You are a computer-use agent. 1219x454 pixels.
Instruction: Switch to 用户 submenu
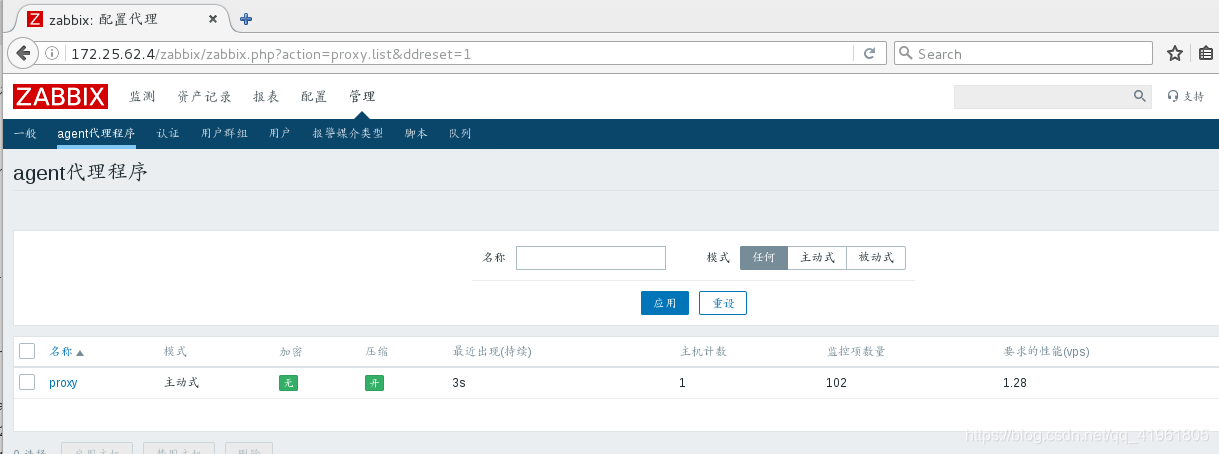[280, 133]
